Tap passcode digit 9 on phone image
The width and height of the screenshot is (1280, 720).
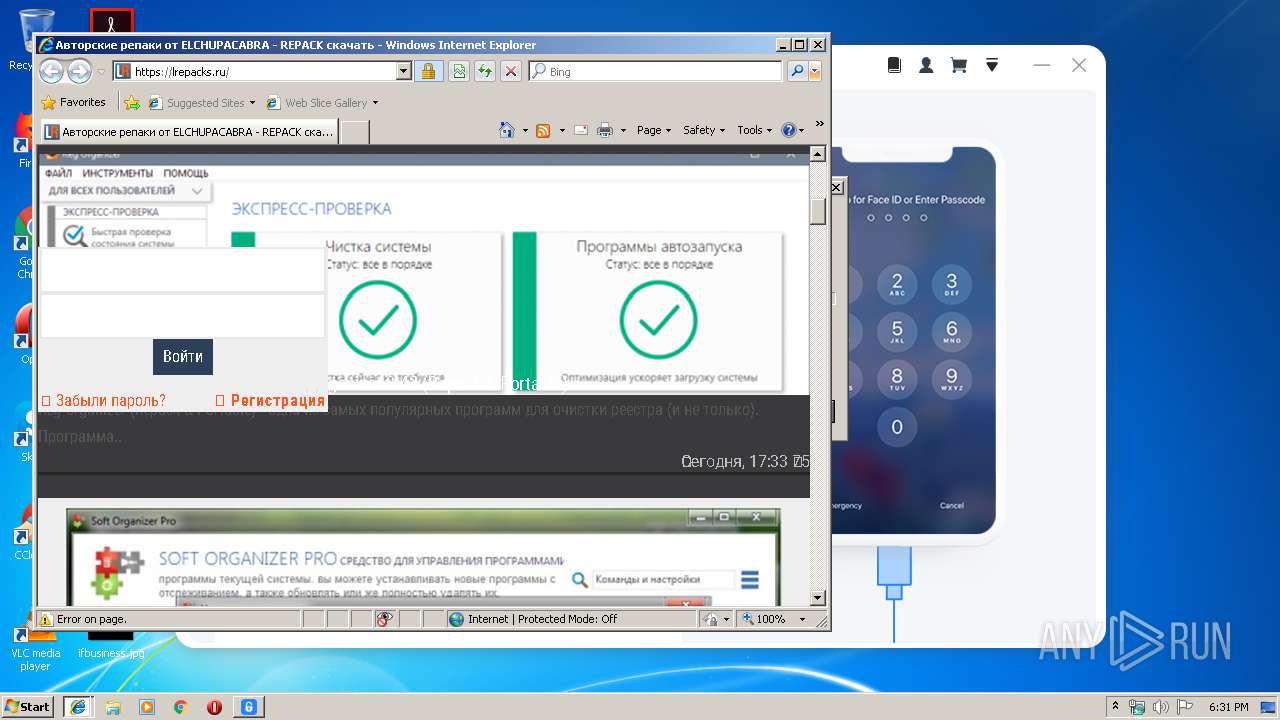click(x=951, y=380)
